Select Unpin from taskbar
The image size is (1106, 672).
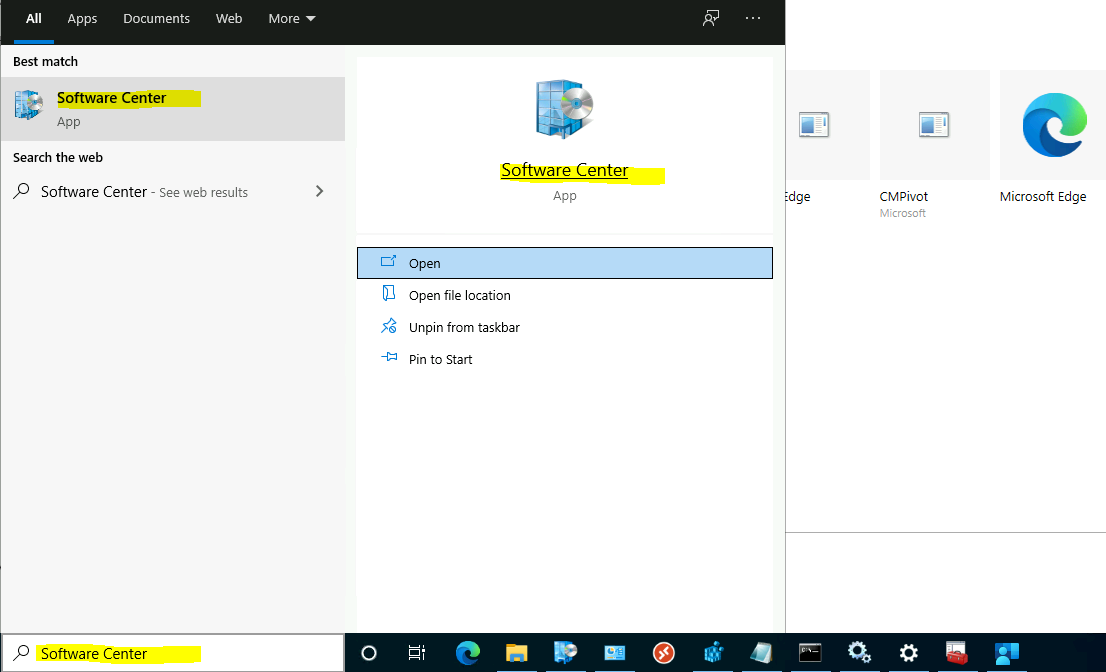coord(565,327)
